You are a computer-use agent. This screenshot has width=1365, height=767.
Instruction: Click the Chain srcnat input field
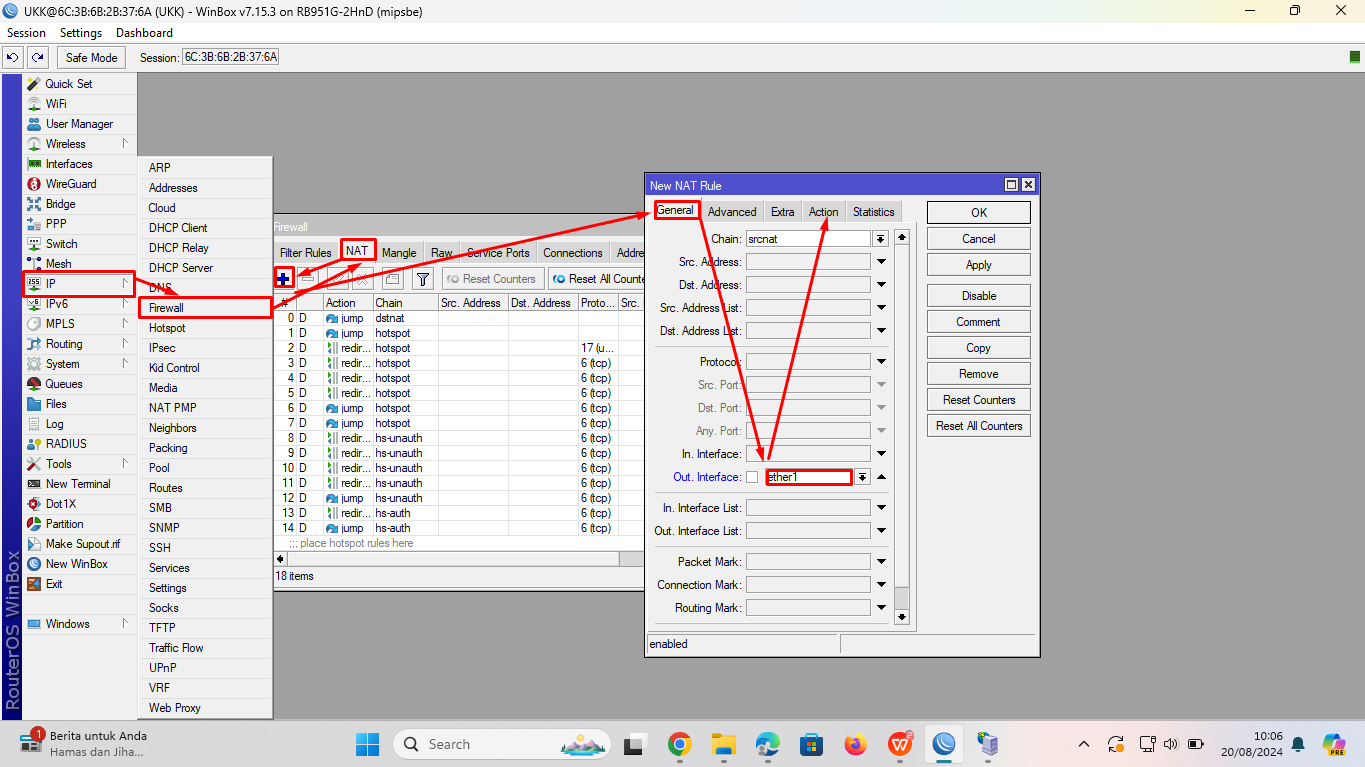tap(808, 239)
